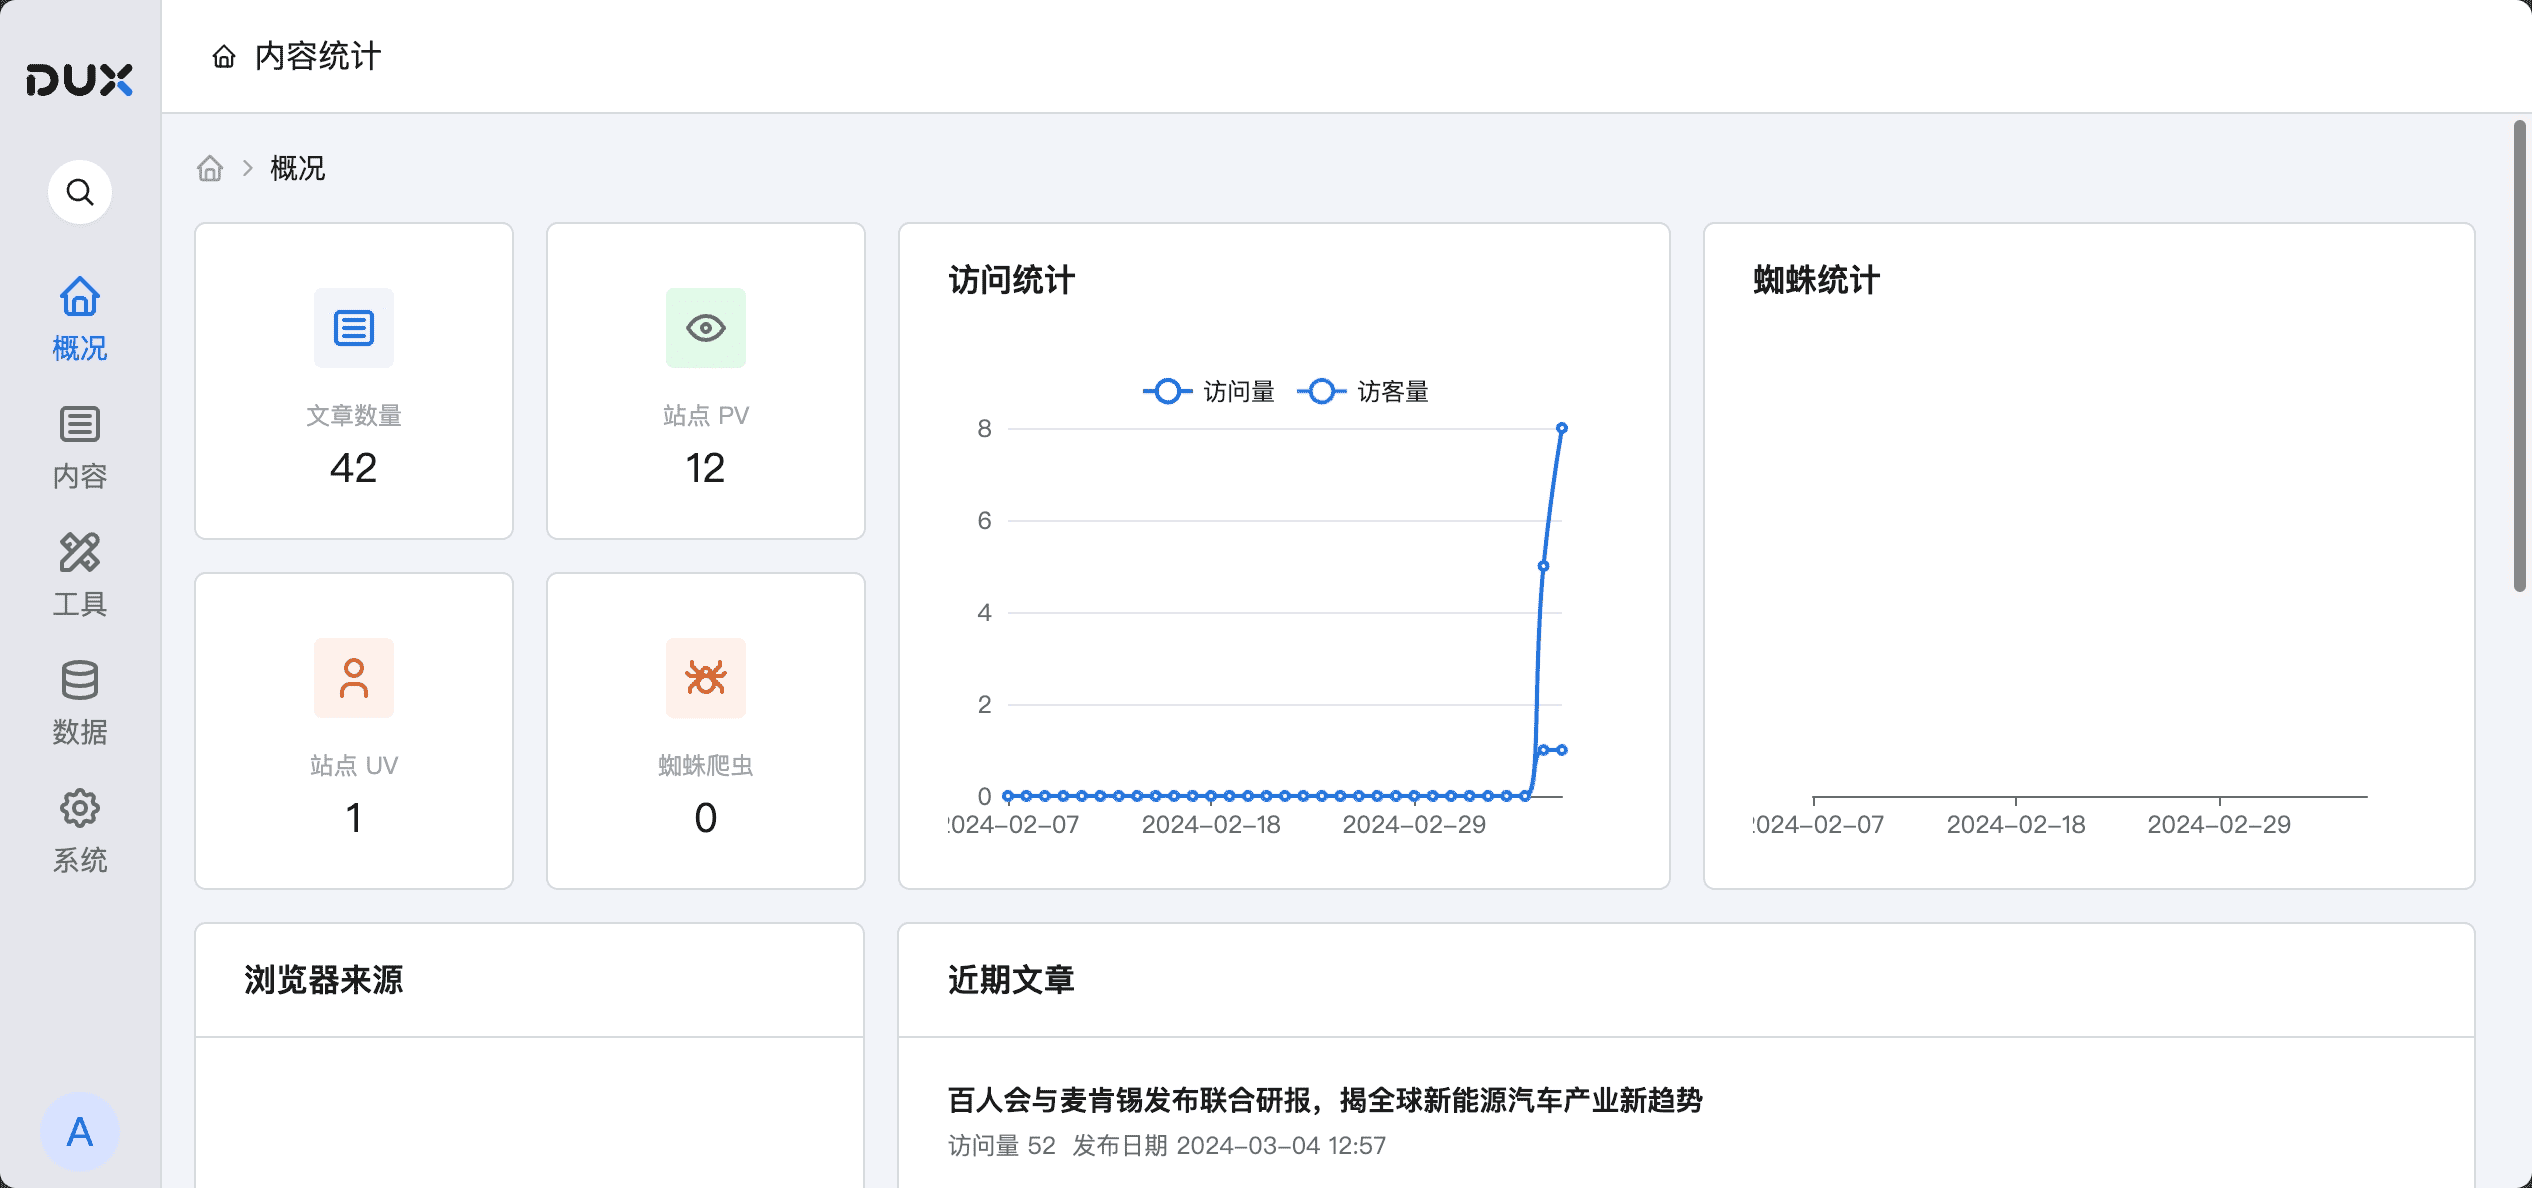The image size is (2532, 1188).
Task: Click the 站点 UV label
Action: coord(354,766)
